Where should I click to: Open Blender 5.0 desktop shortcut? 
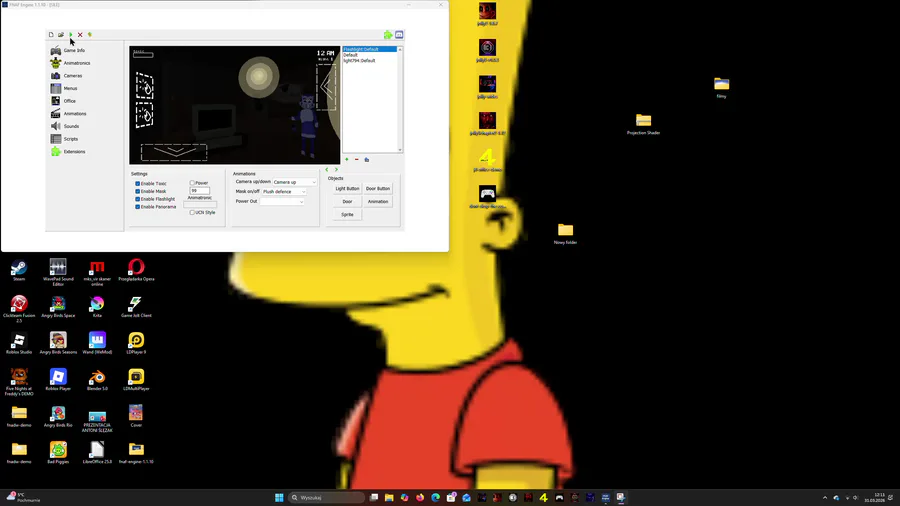tap(97, 380)
